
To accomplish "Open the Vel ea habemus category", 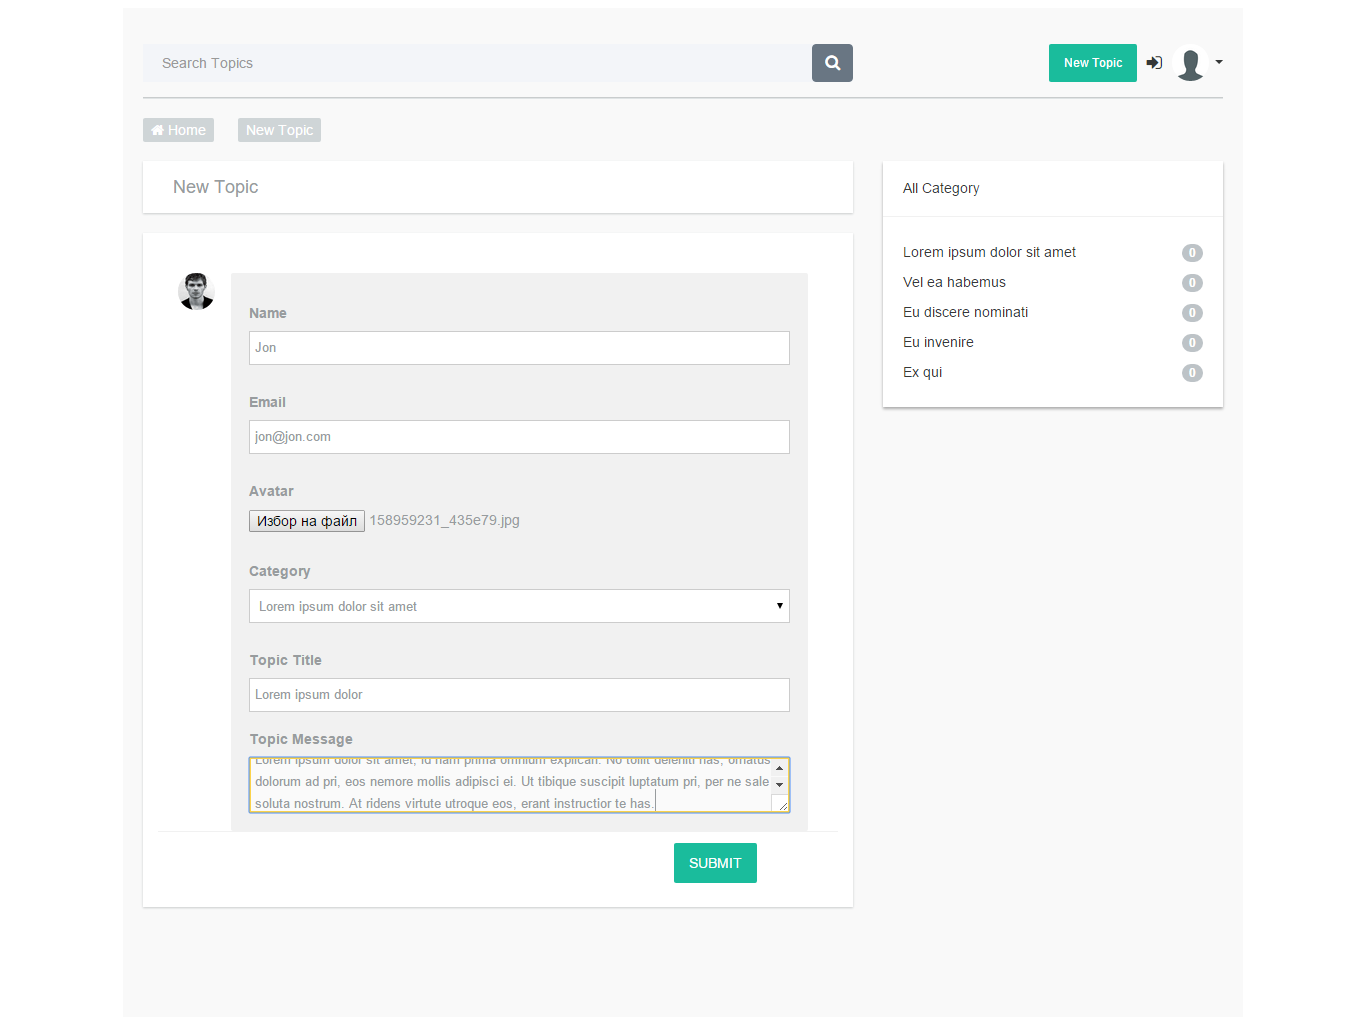I will 954,283.
